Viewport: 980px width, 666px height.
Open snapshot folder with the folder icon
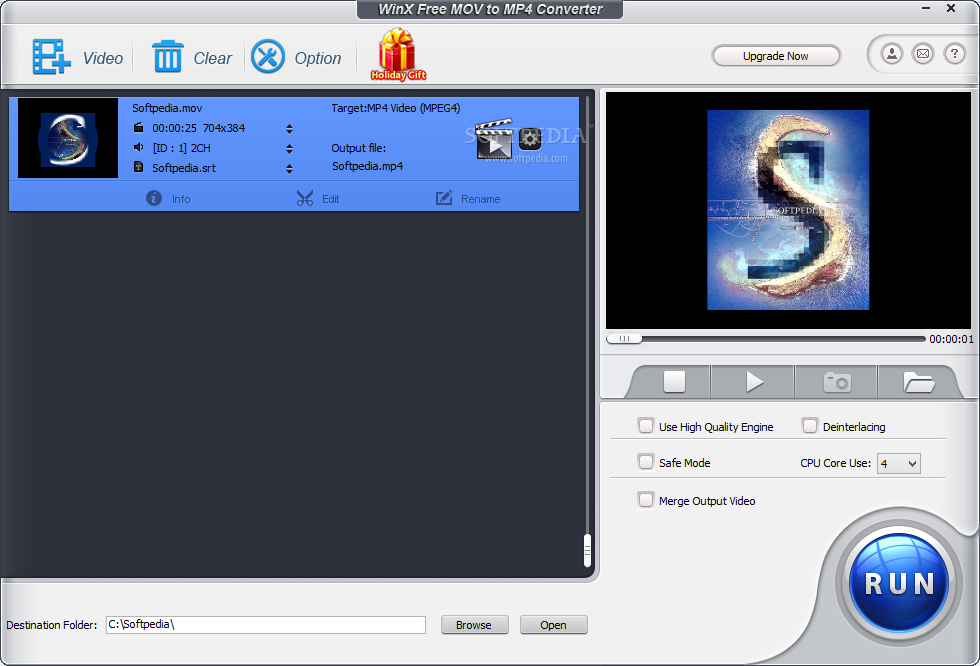tap(918, 382)
